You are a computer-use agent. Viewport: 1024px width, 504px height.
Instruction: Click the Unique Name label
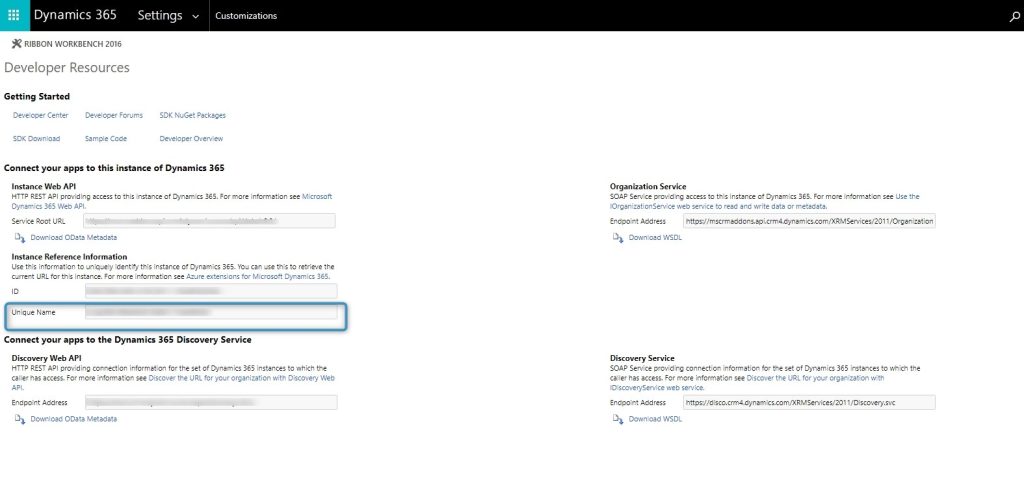click(33, 312)
